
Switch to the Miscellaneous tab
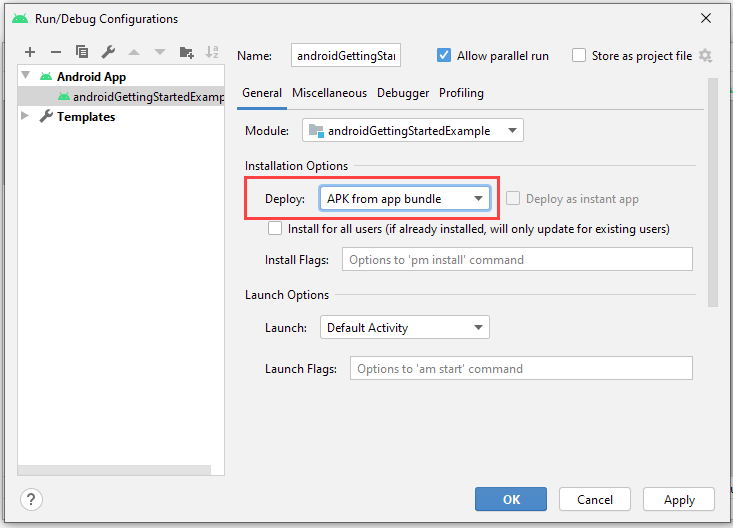click(x=329, y=93)
